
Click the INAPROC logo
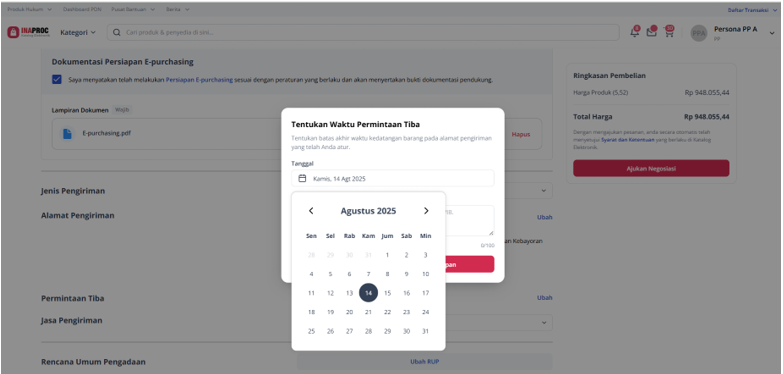(28, 32)
